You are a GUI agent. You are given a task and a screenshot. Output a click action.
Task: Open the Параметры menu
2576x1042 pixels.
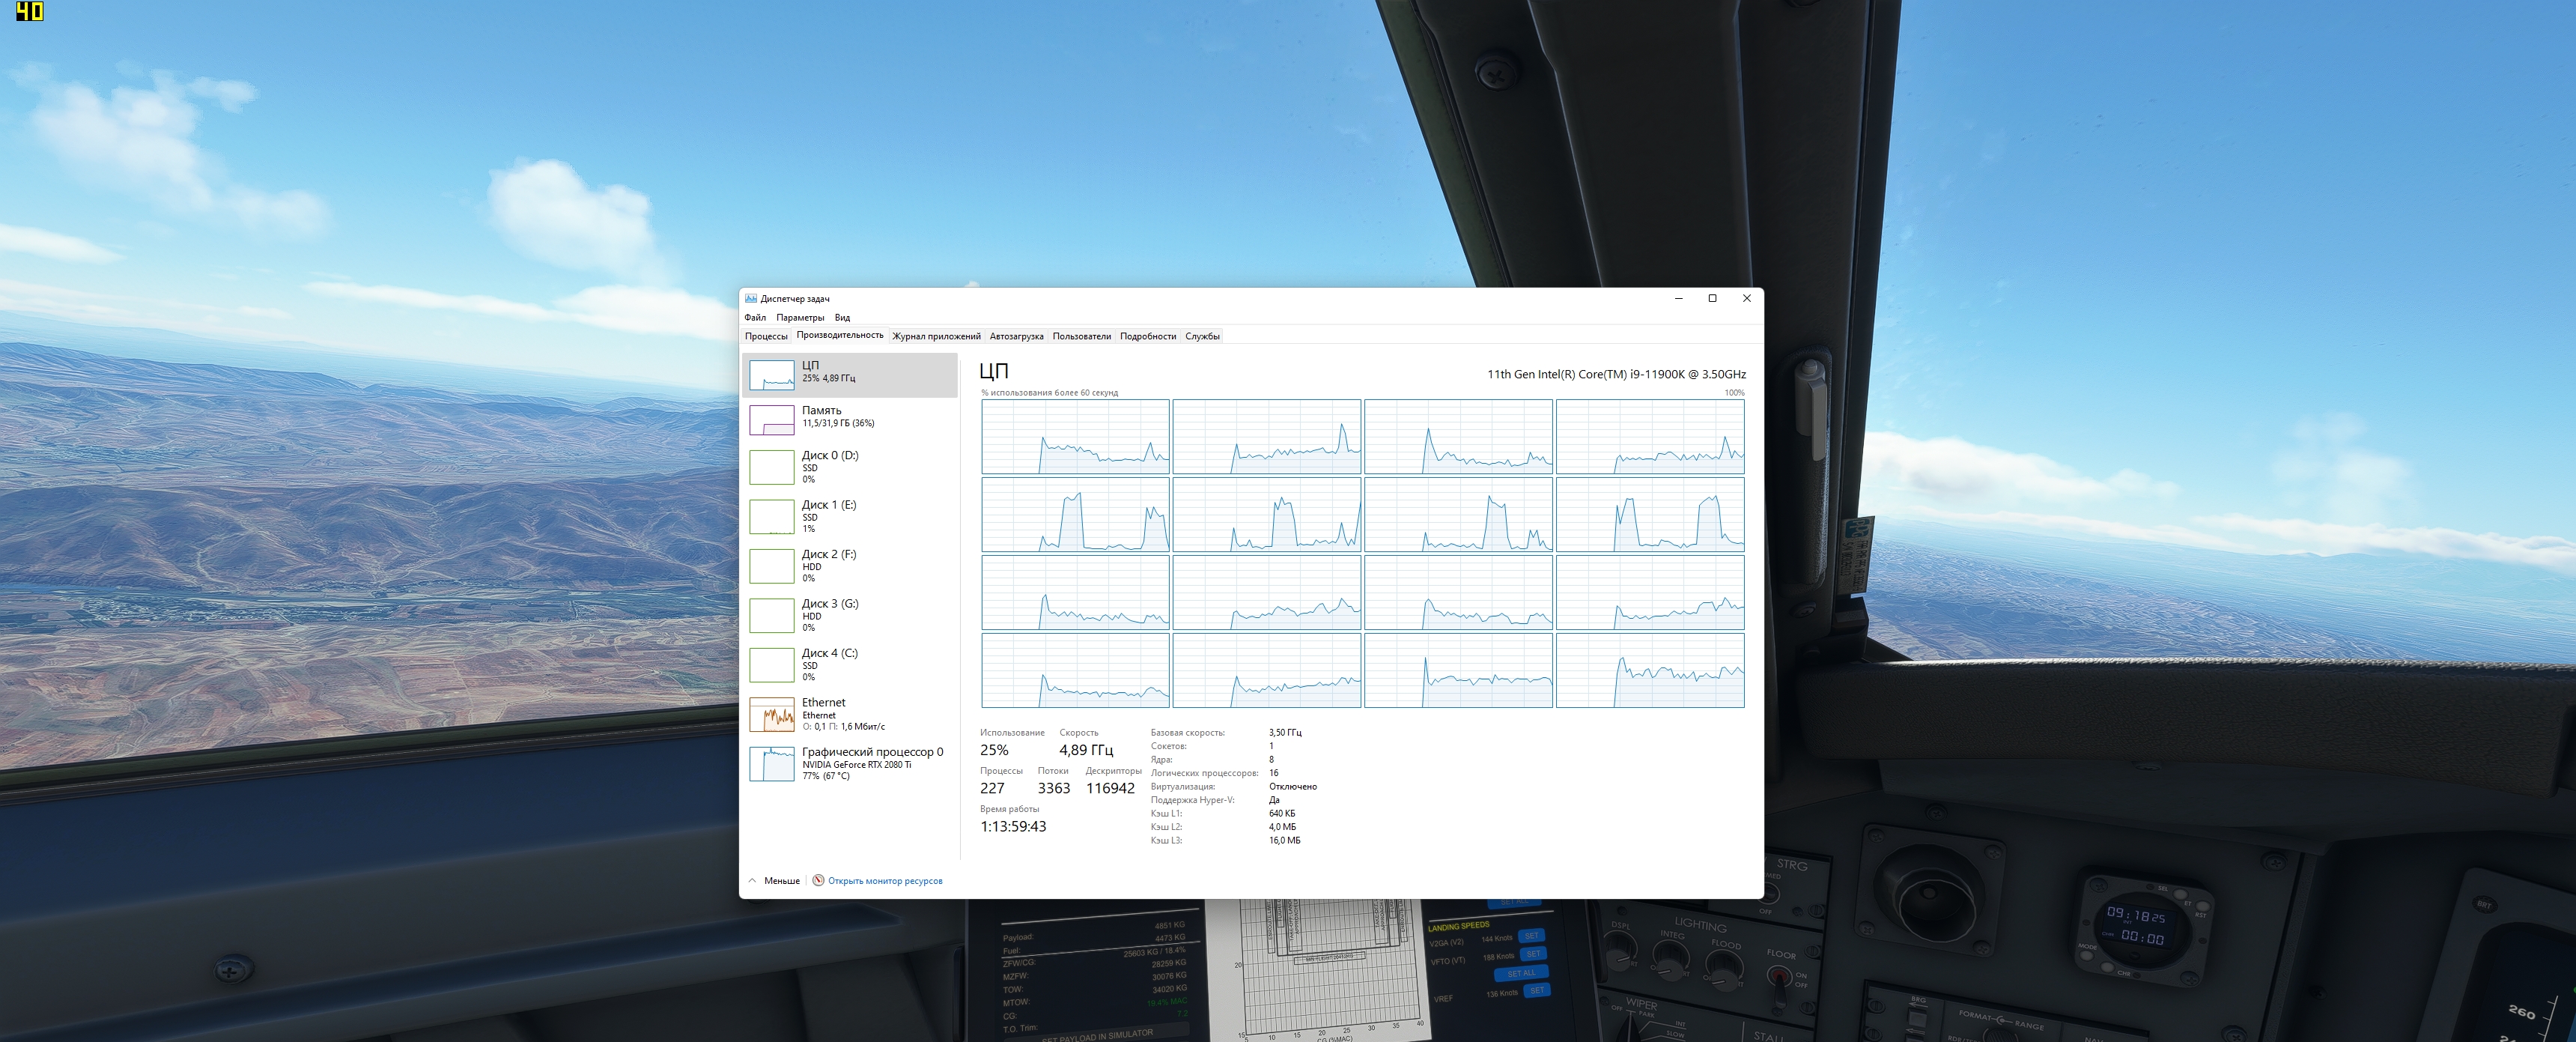[800, 317]
